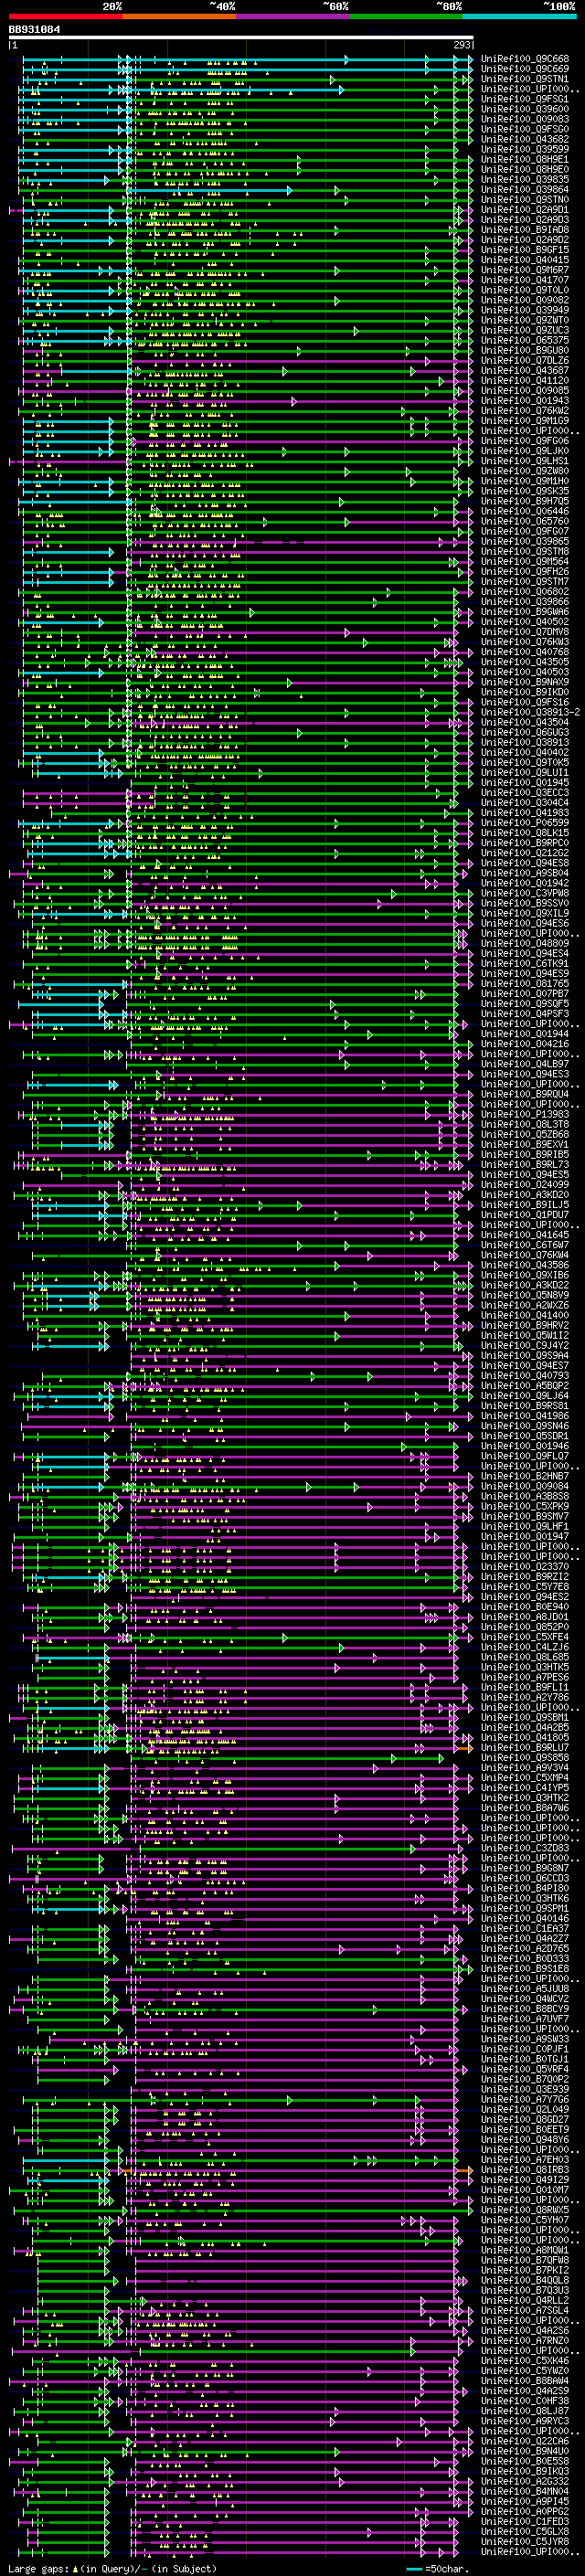View the UniRef100_B9NAX9 alignment label
This screenshot has width=585, height=2576.
pyautogui.click(x=525, y=682)
